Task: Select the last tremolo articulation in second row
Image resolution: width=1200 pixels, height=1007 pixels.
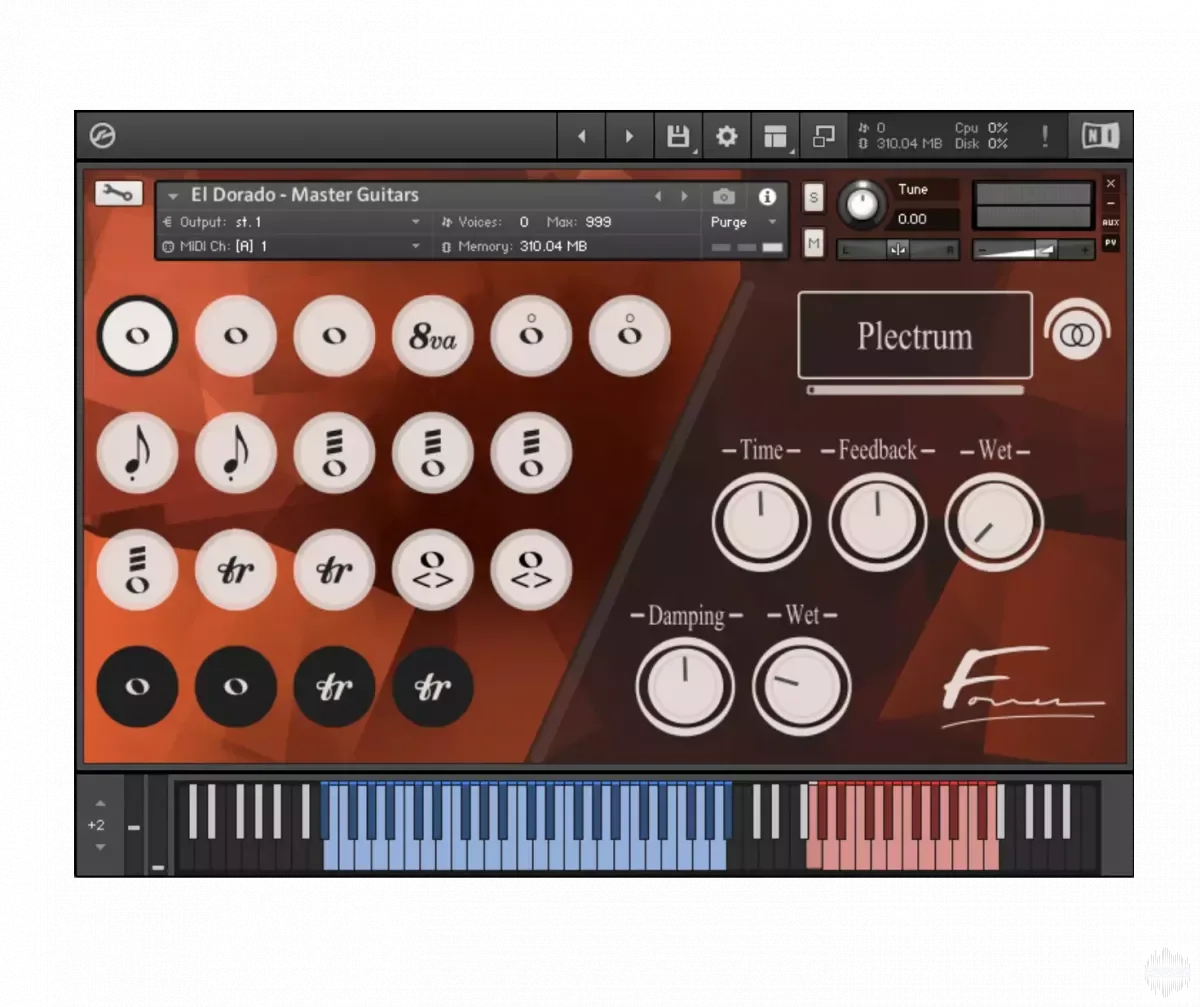Action: click(531, 453)
